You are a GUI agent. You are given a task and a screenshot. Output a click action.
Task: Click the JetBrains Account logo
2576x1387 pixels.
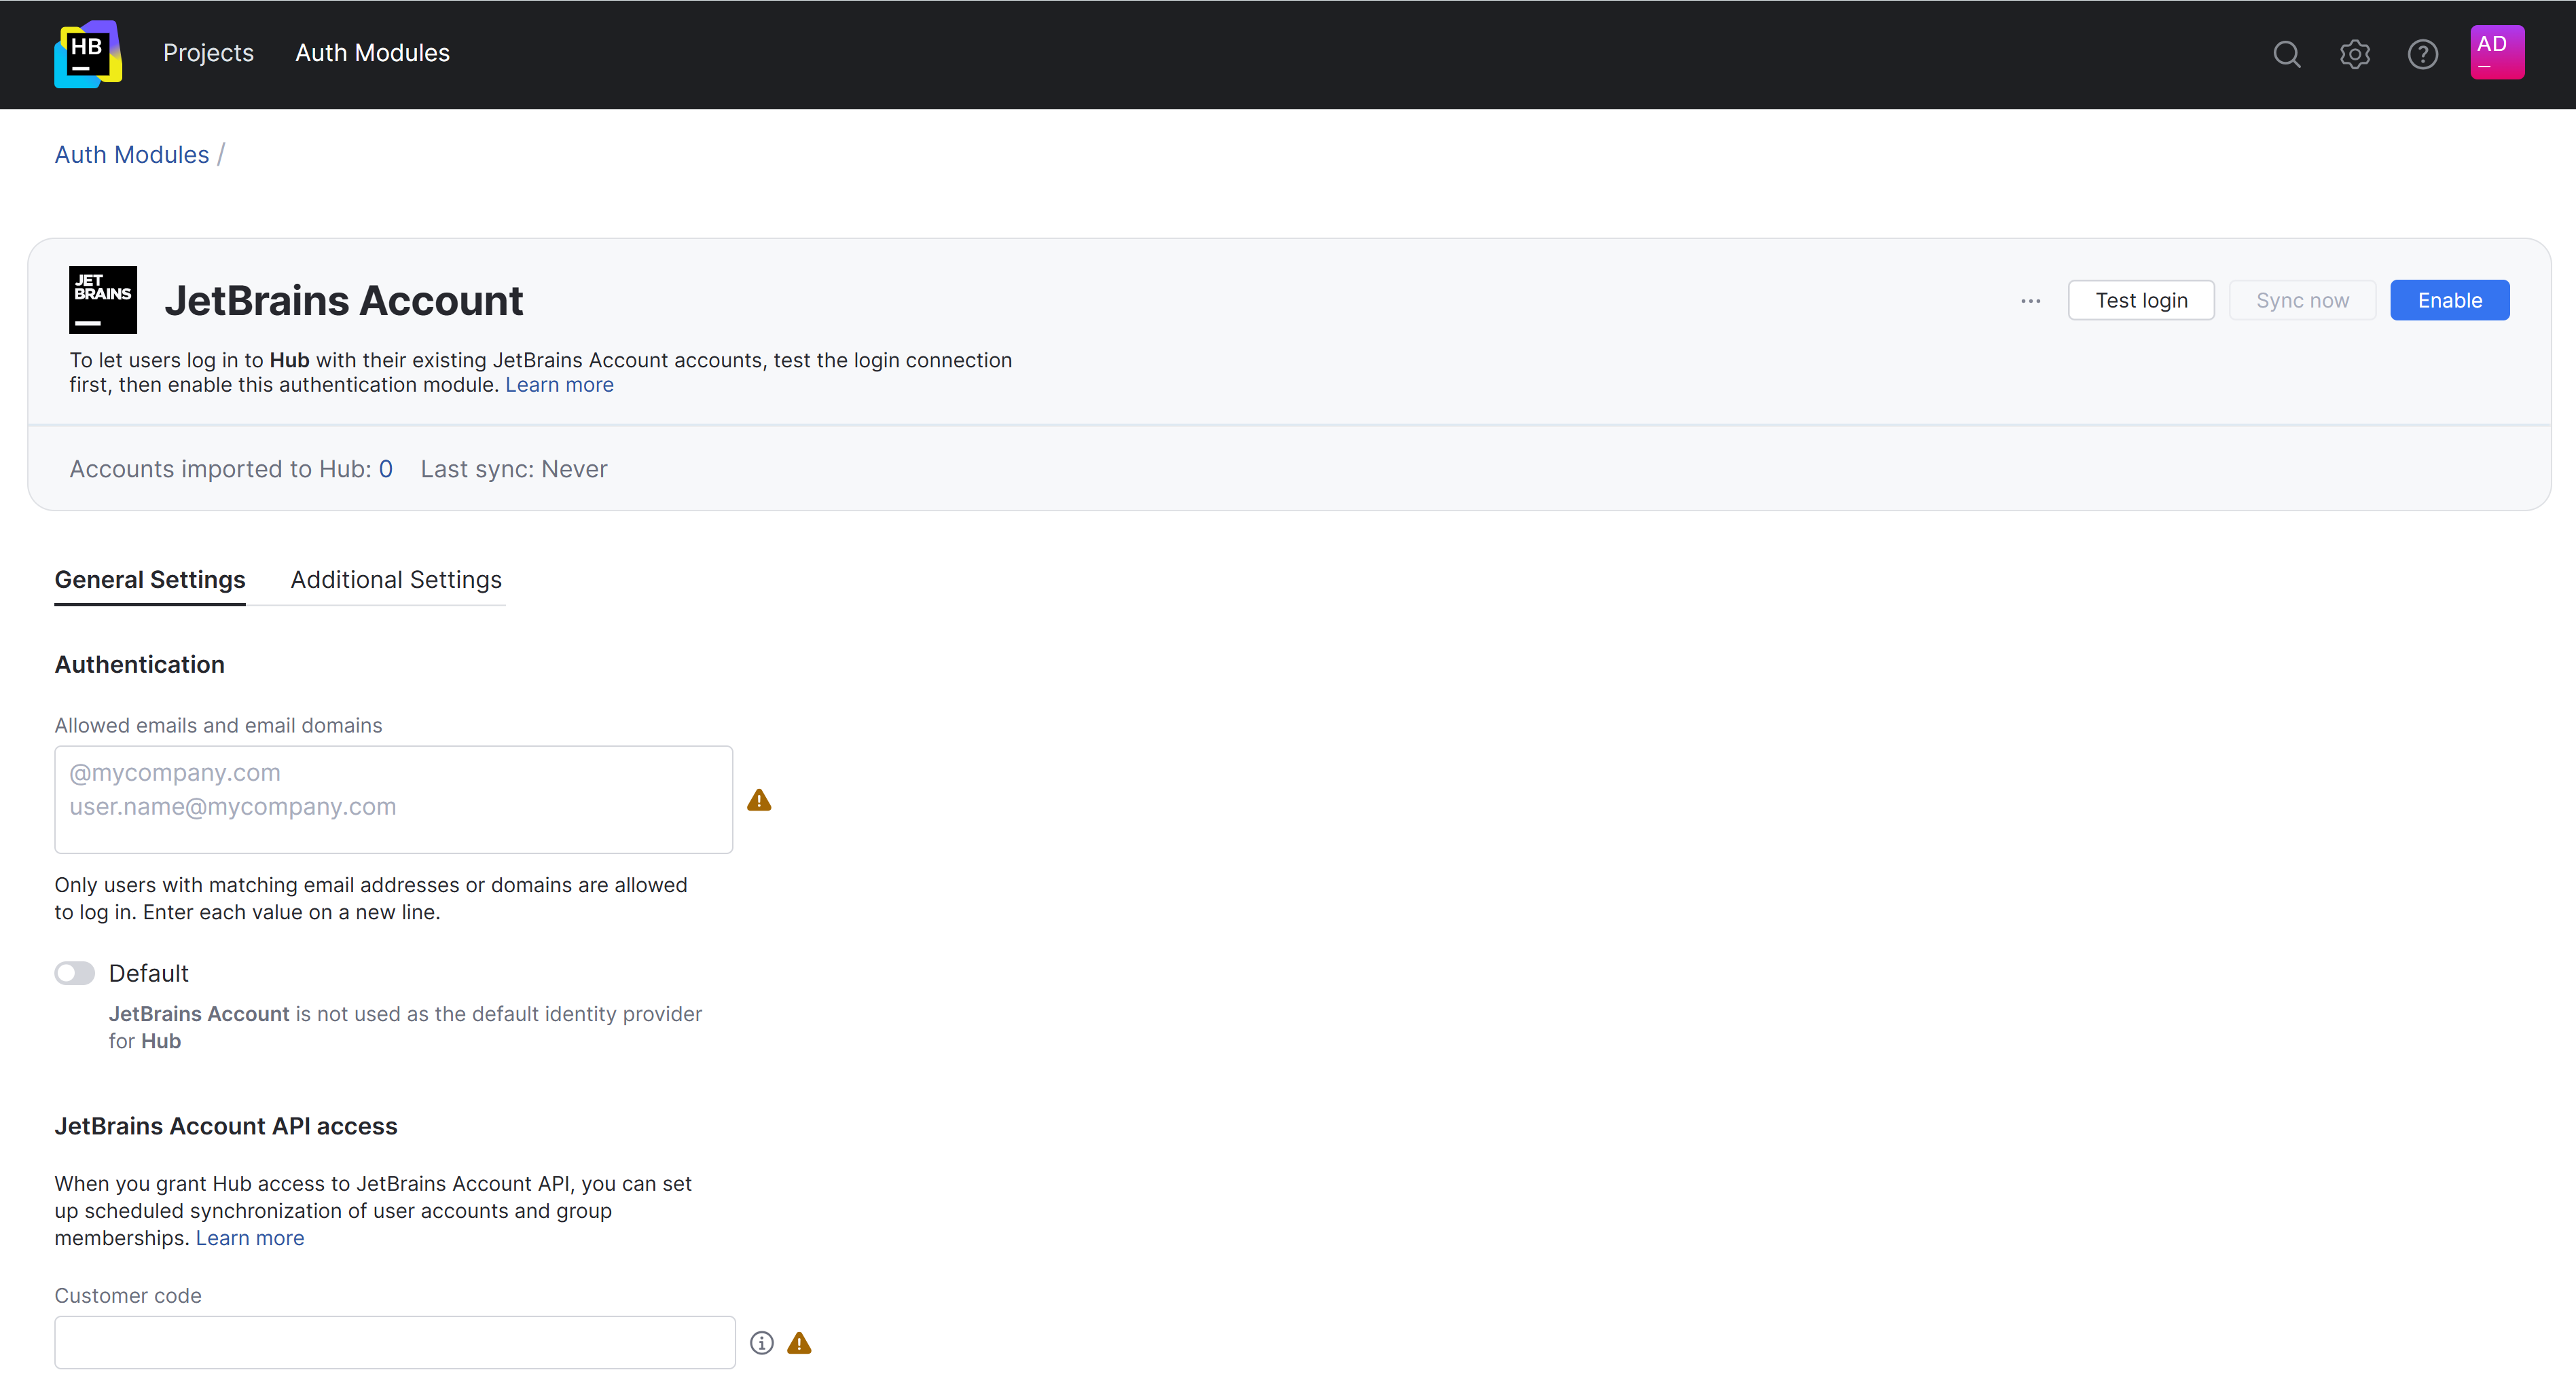(102, 300)
